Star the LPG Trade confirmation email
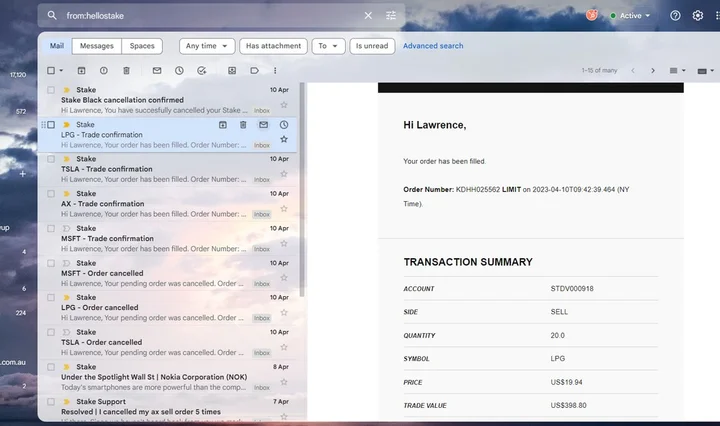The image size is (720, 426). pos(284,139)
